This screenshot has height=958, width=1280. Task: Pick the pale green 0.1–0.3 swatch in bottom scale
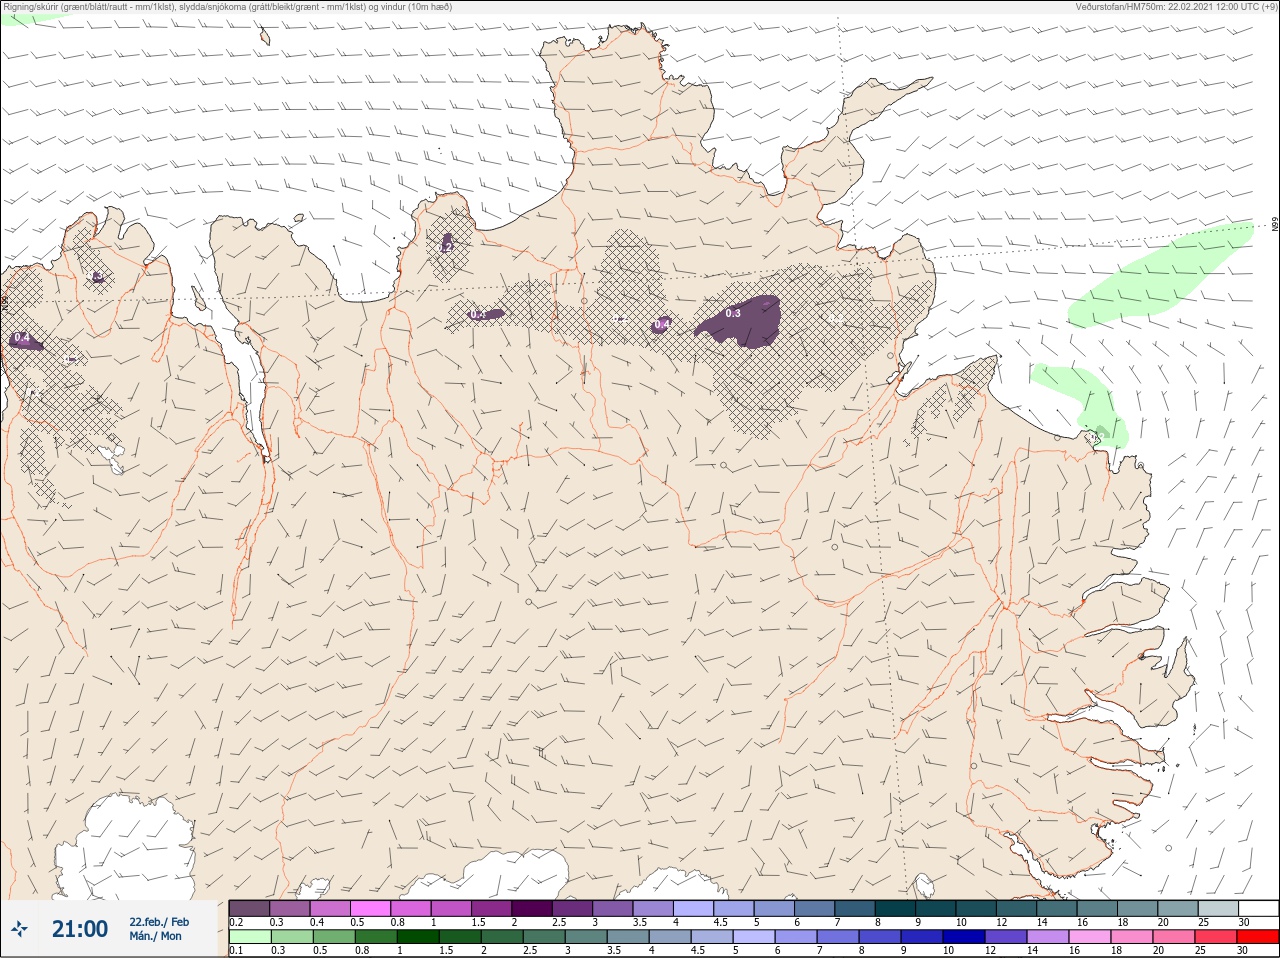250,937
